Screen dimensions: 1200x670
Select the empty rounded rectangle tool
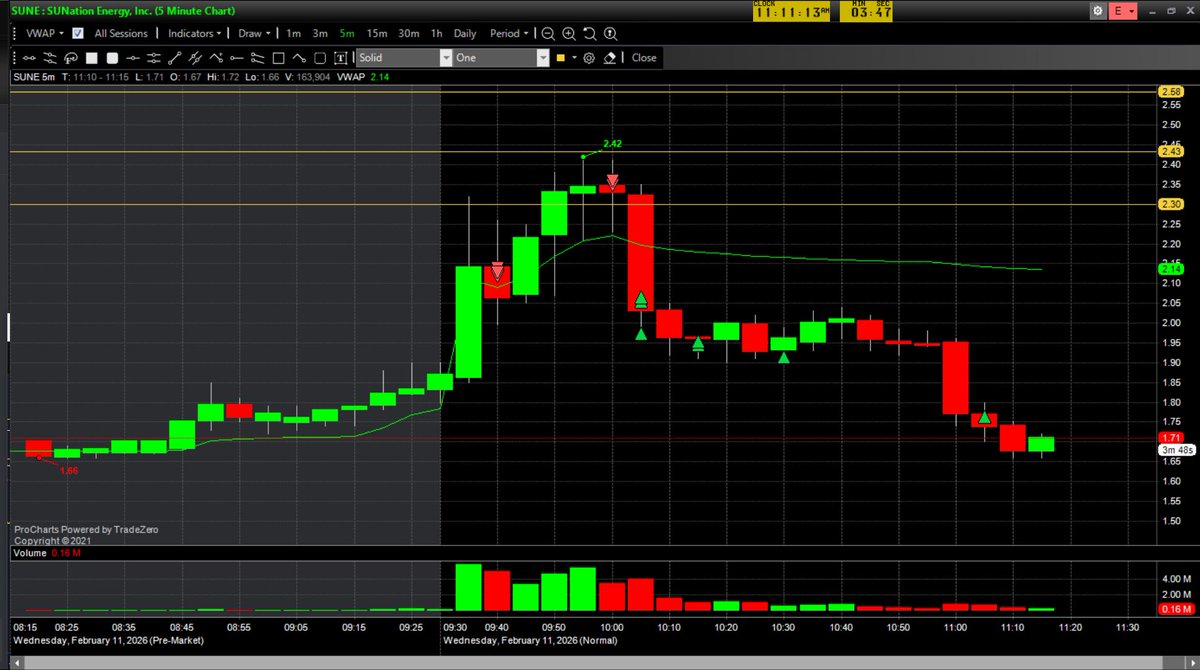click(319, 58)
